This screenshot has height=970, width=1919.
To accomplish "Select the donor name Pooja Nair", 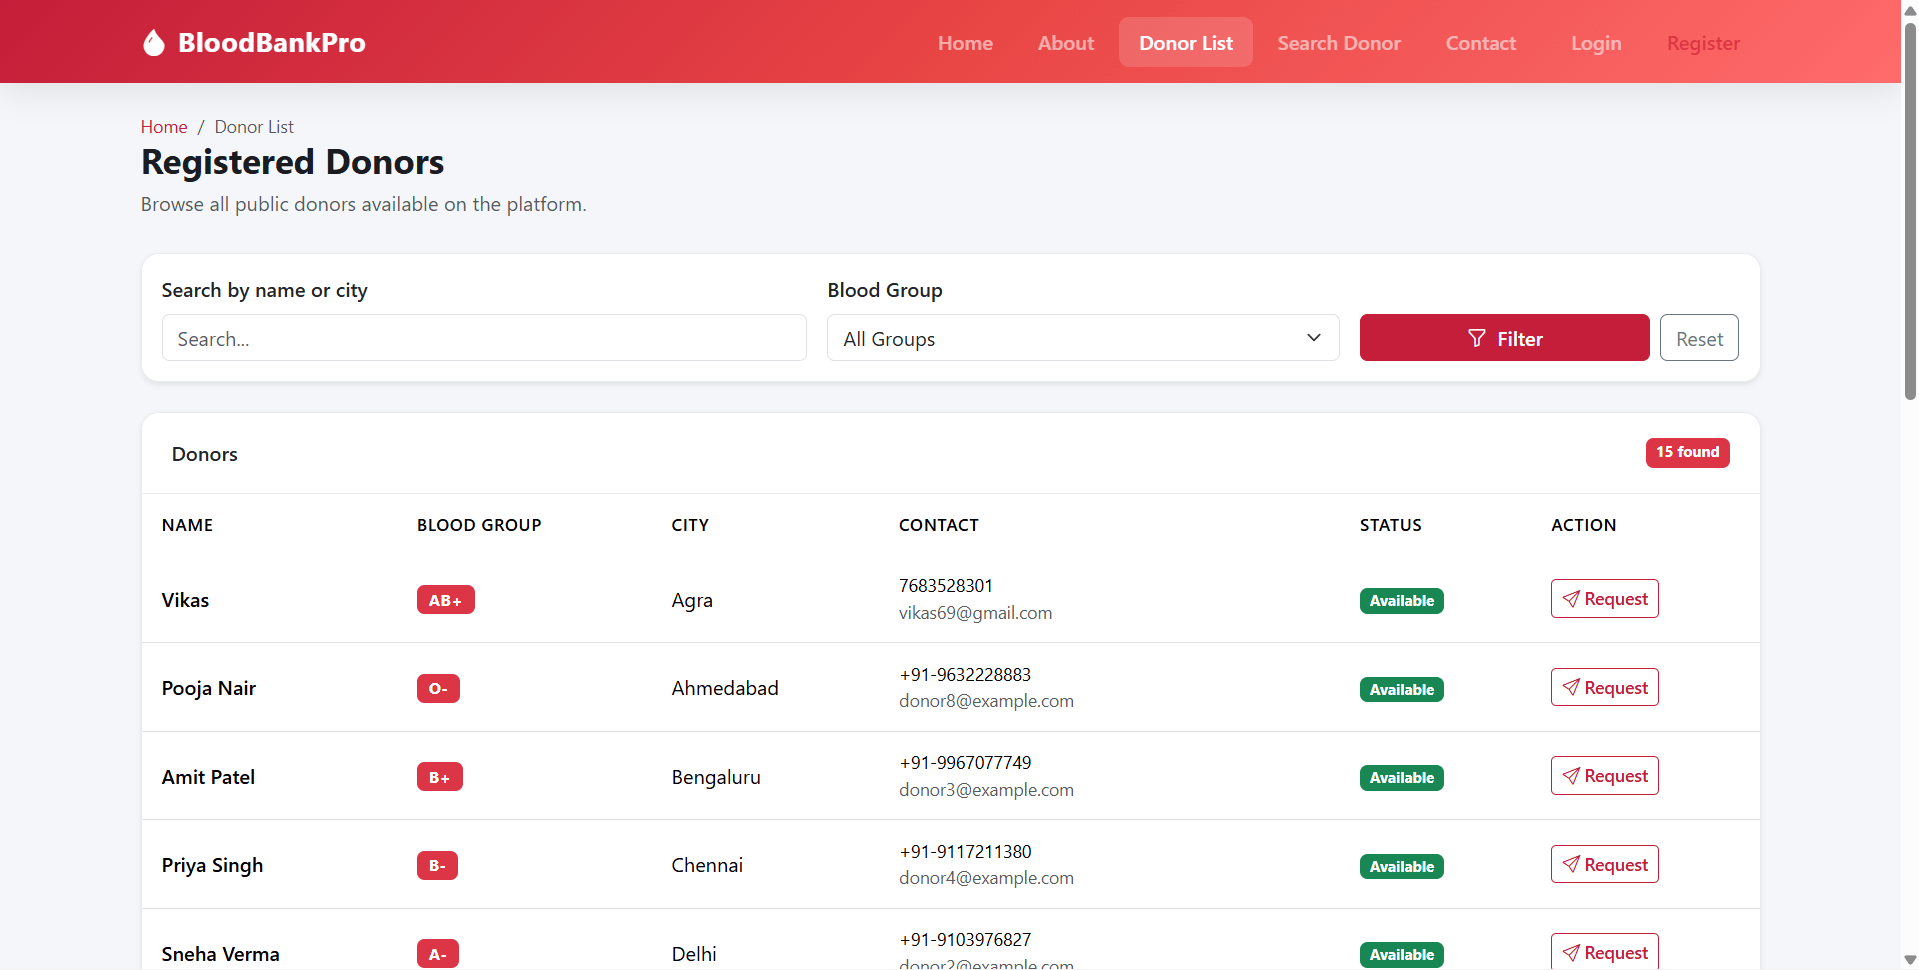I will pyautogui.click(x=209, y=688).
